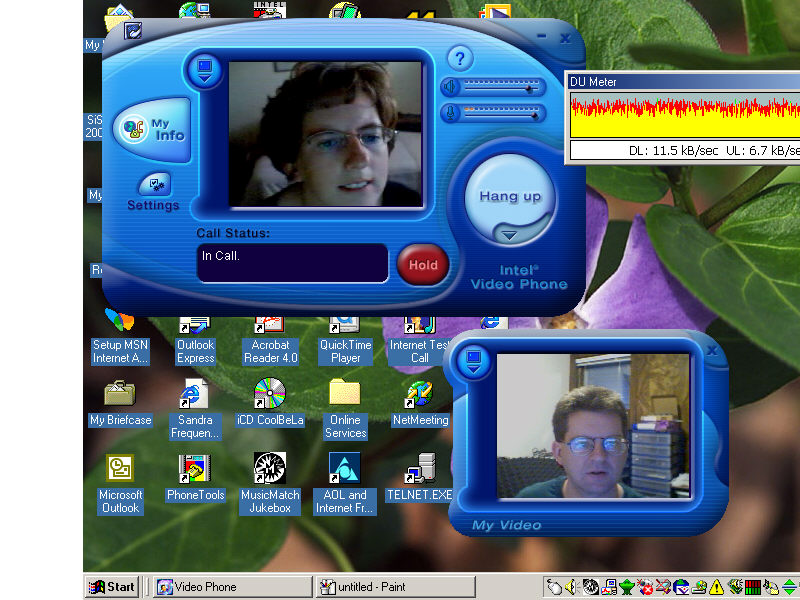Open remote video monitor dropdown

[x=205, y=71]
